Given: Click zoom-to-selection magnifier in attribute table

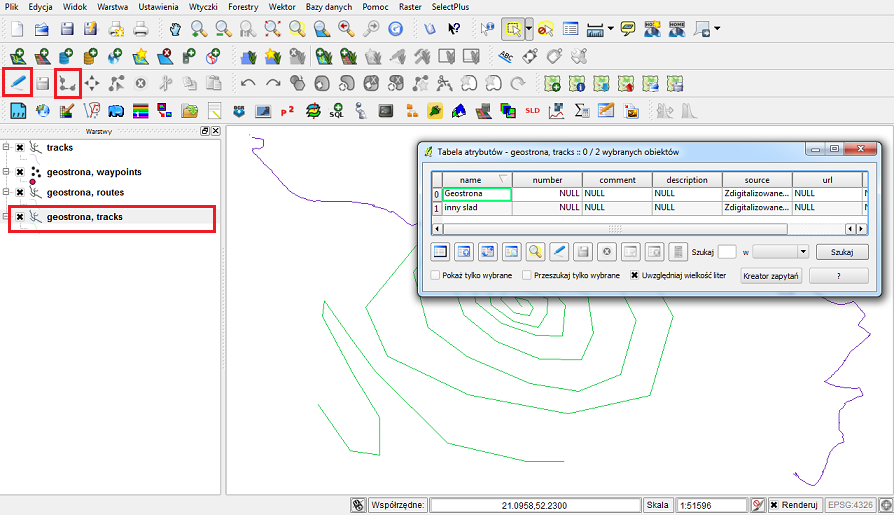Looking at the screenshot, I should pos(535,252).
